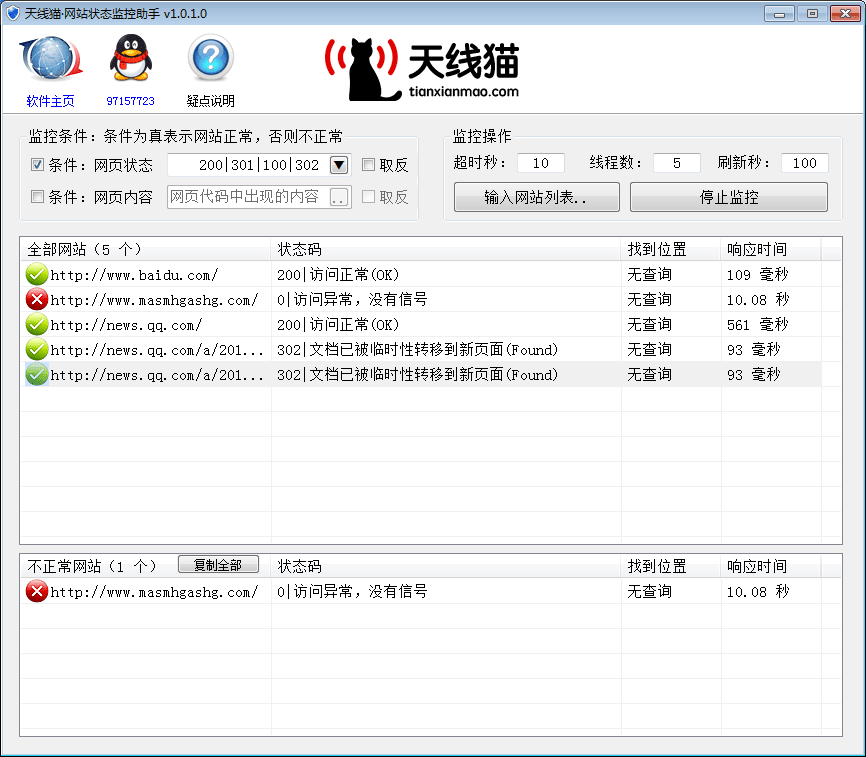The image size is (866, 757).
Task: Click the 疑点说明 label
Action: [x=210, y=101]
